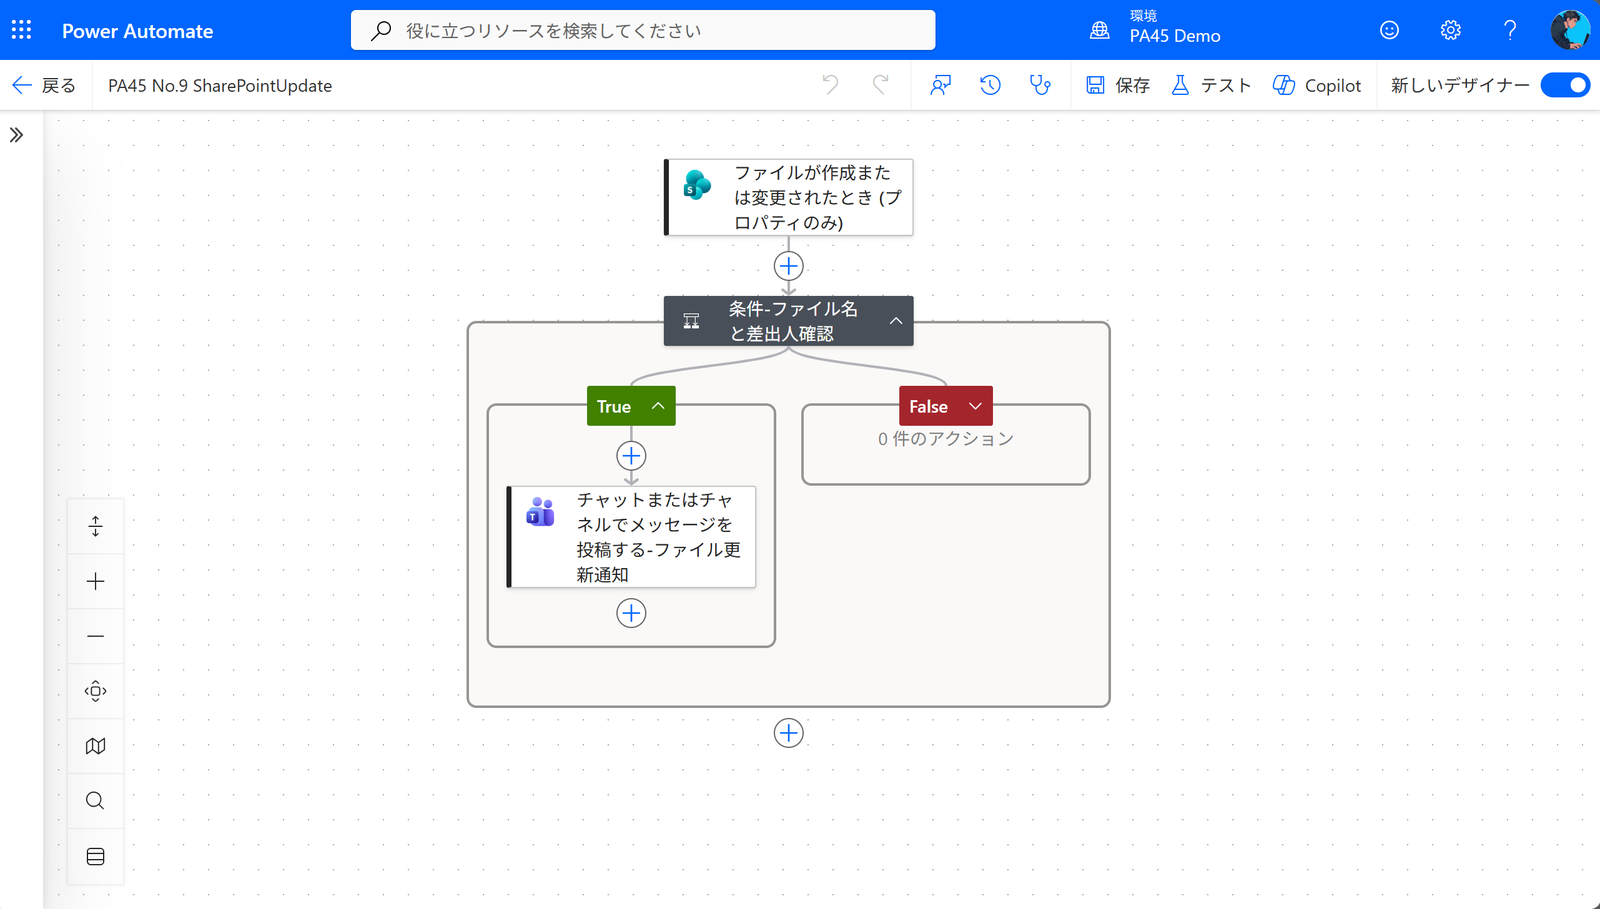
Task: Open the environment globe icon
Action: (1100, 30)
